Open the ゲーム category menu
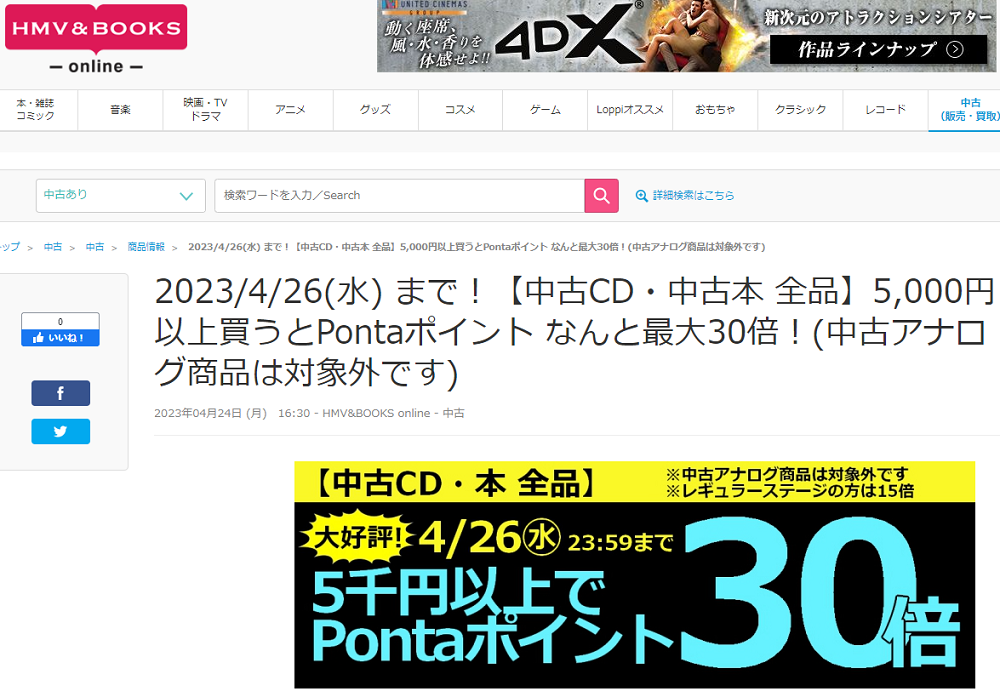 545,110
